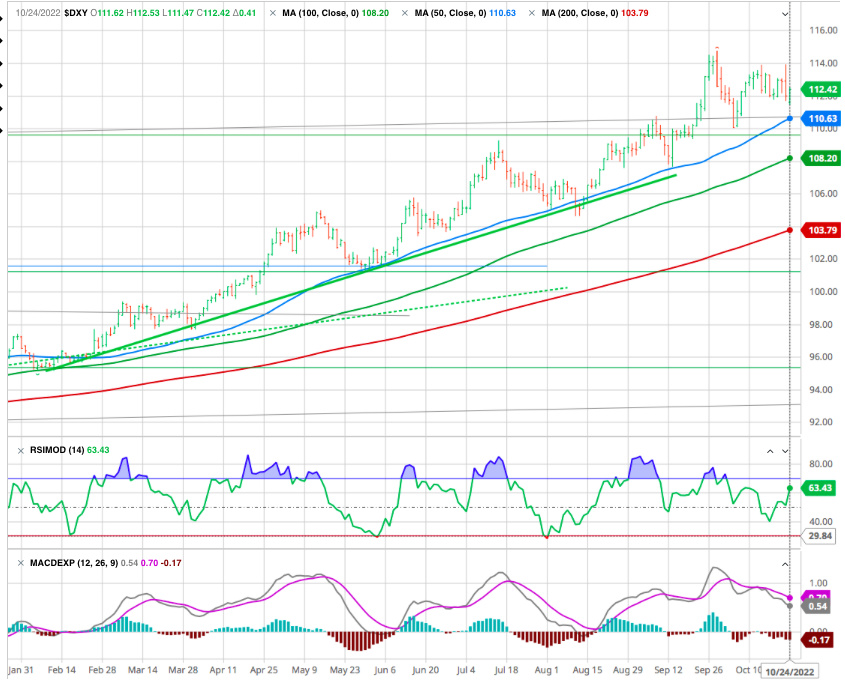
Task: Click the Jul 4 date on time axis
Action: point(466,670)
